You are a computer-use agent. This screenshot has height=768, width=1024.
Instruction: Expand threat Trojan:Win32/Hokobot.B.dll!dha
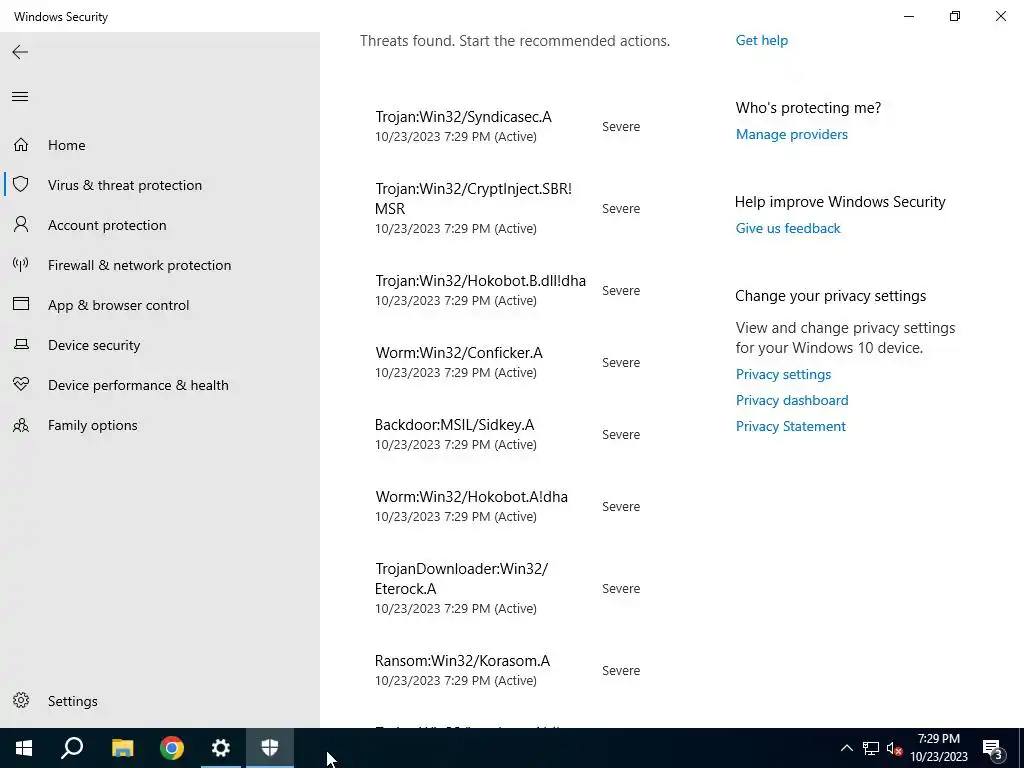[507, 290]
